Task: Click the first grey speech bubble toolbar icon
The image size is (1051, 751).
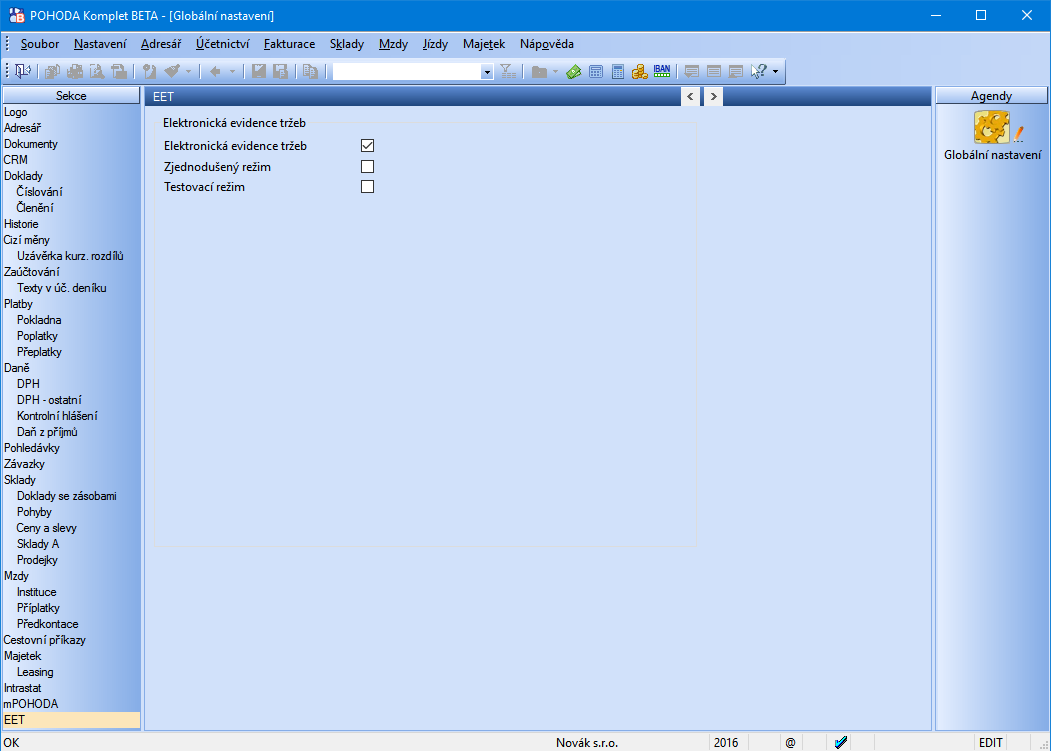Action: (x=692, y=71)
